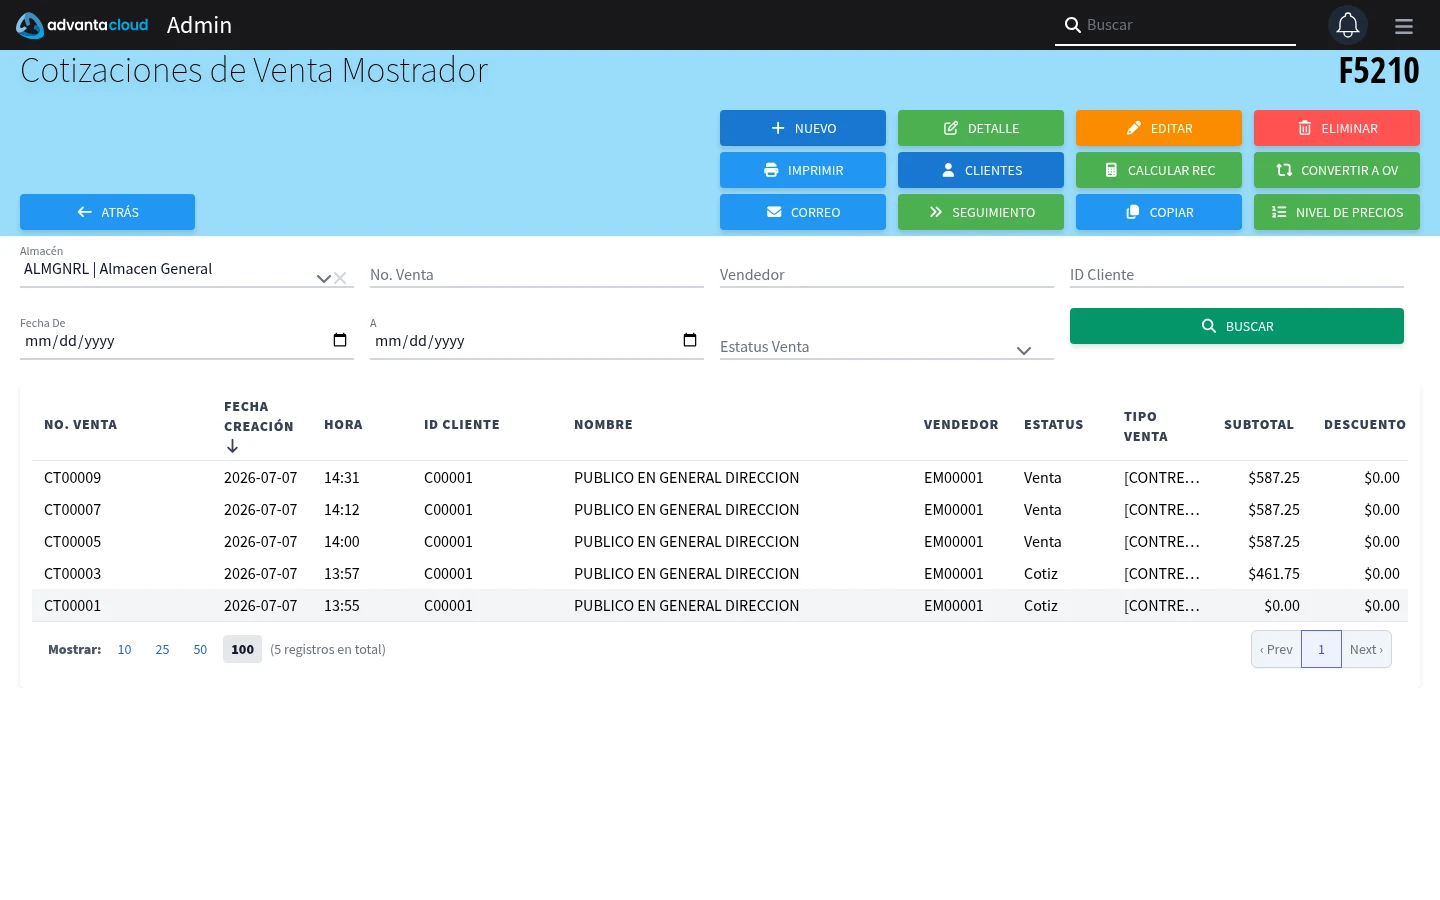
Task: Sort by NO. VENTA column header
Action: tap(80, 425)
